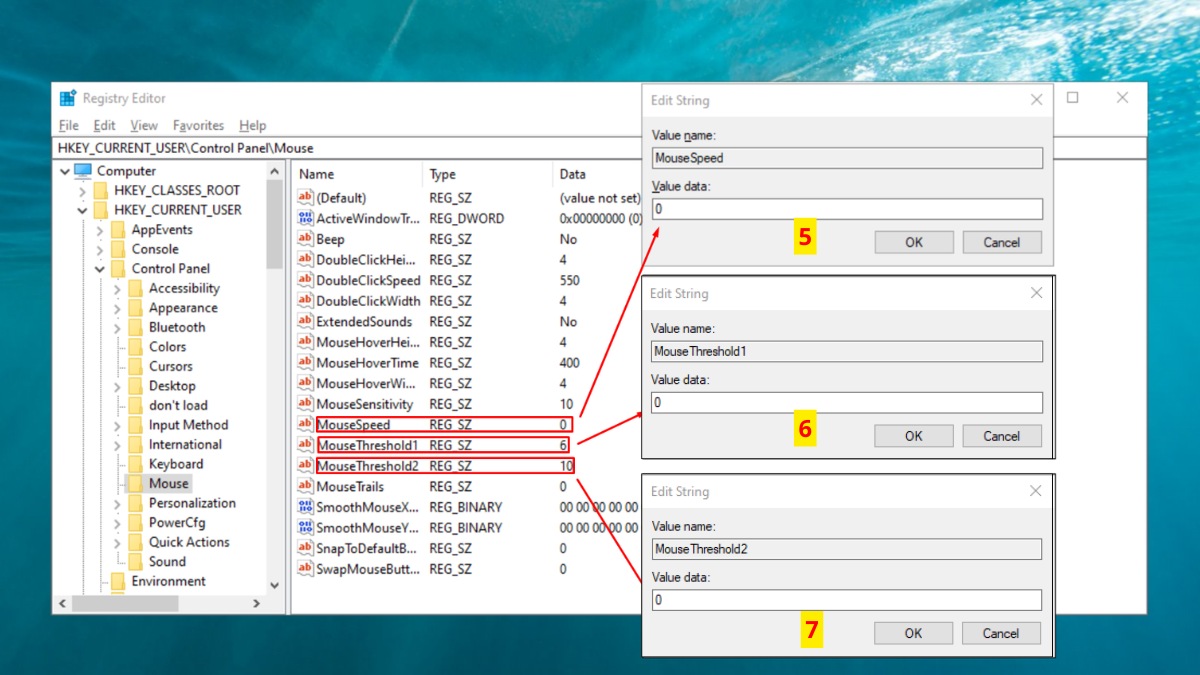Viewport: 1200px width, 675px height.
Task: Expand the Console key
Action: click(100, 249)
